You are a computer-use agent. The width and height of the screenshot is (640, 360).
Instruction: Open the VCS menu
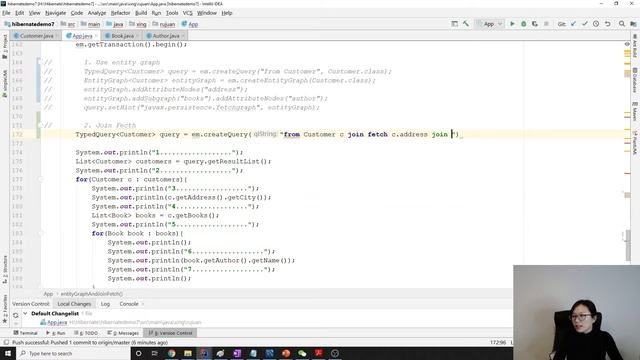click(187, 13)
